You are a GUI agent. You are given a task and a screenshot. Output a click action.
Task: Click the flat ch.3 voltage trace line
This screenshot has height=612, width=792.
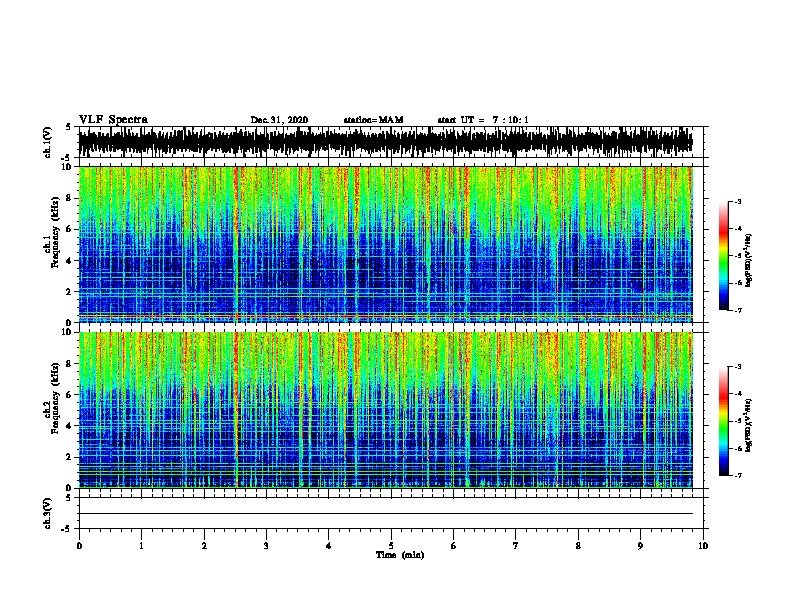coord(385,514)
